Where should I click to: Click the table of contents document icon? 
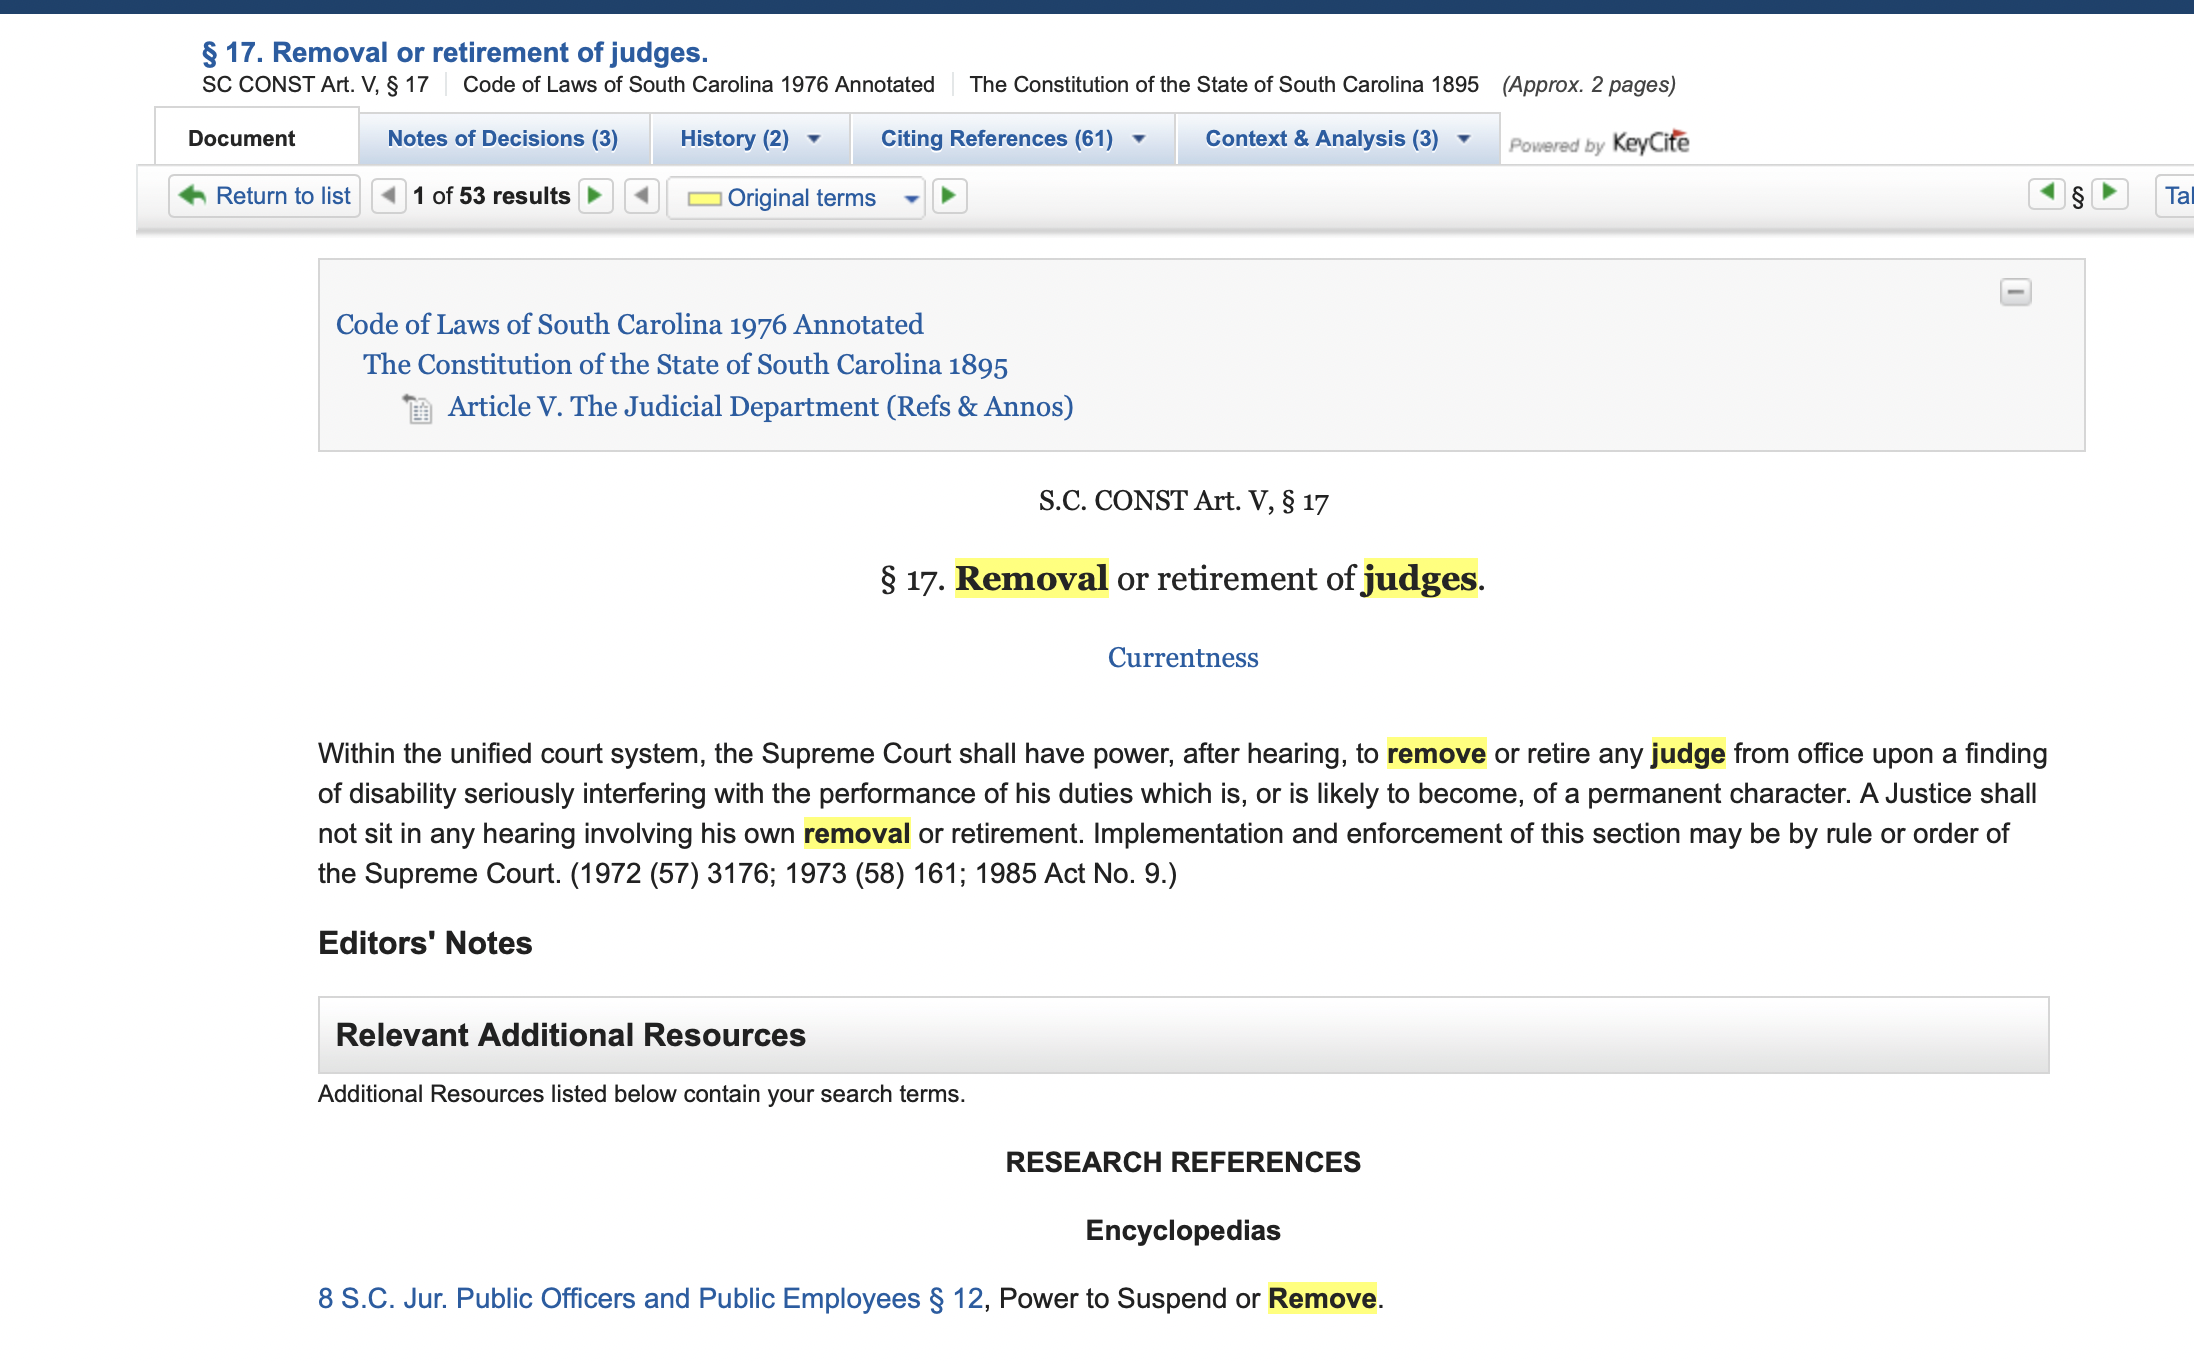418,408
